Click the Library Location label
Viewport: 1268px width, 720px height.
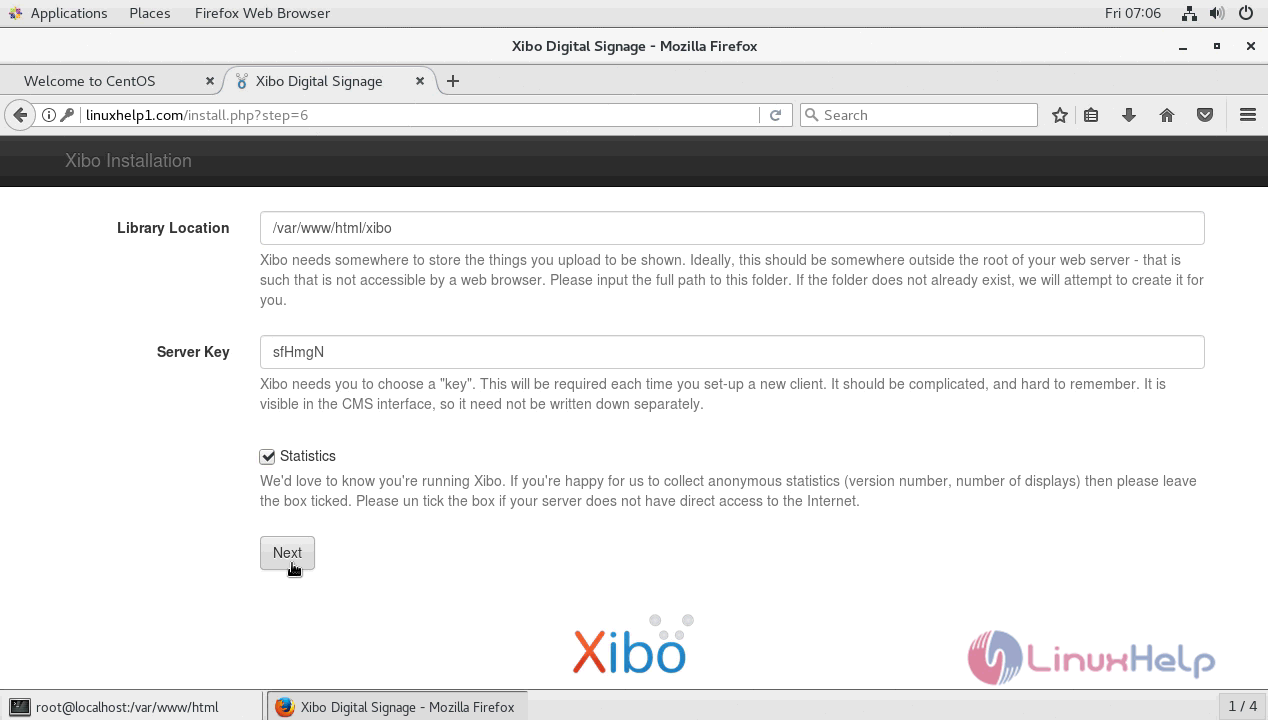tap(173, 228)
